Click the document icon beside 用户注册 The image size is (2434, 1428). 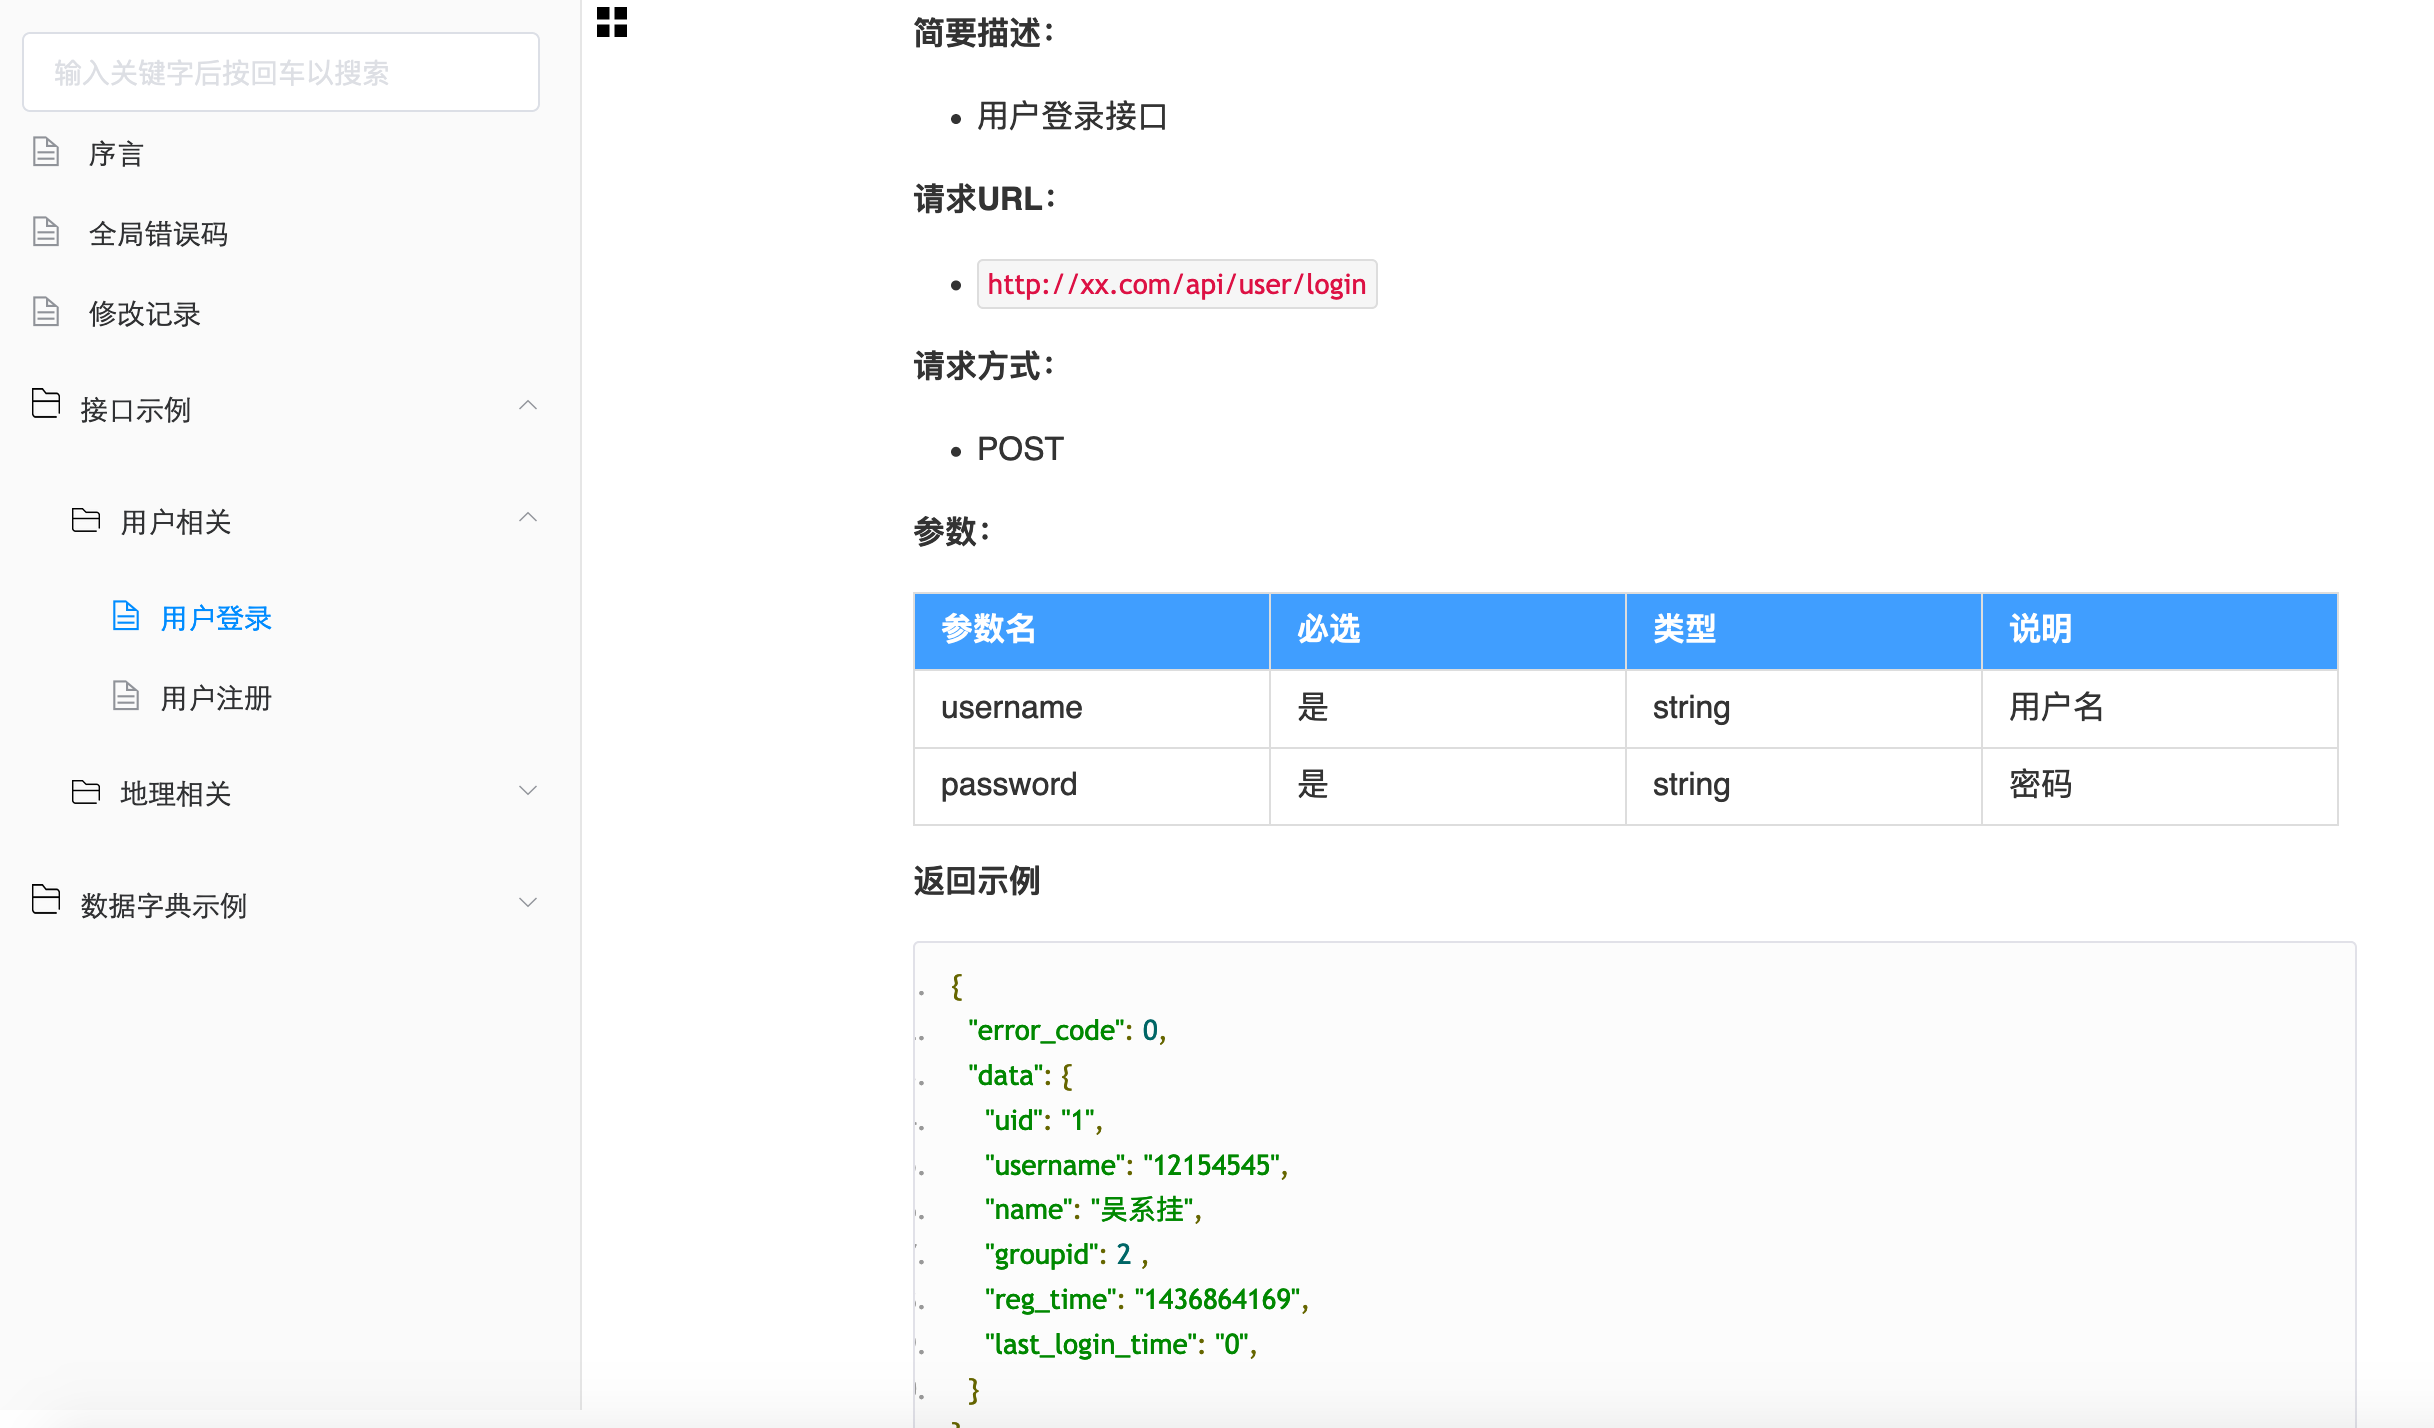pos(125,696)
